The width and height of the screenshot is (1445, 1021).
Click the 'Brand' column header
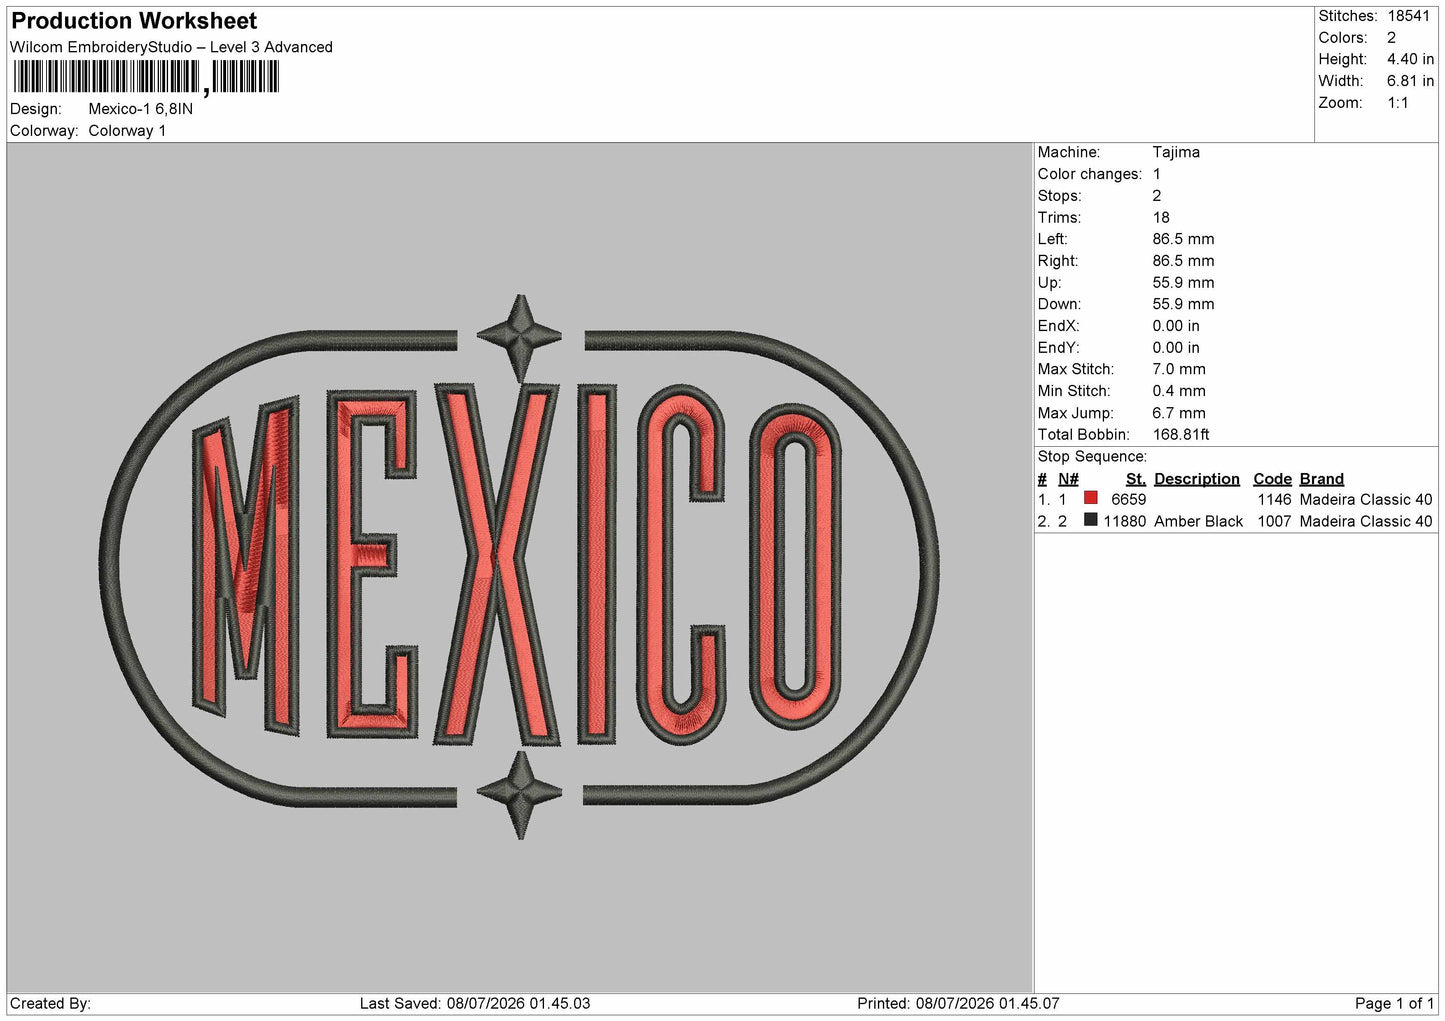coord(1321,479)
